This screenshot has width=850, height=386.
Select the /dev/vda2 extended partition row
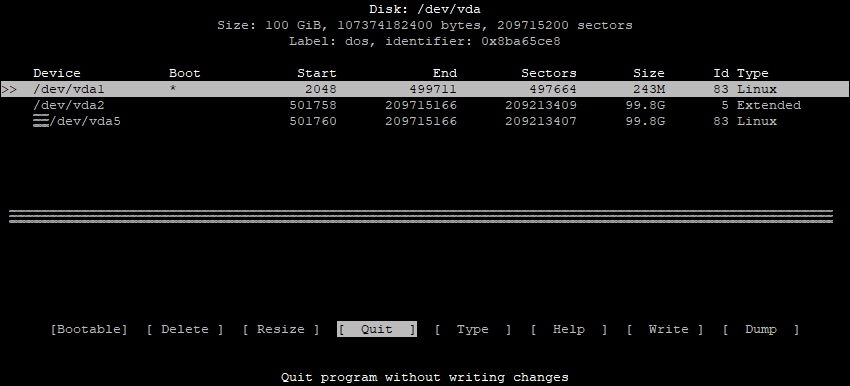[424, 105]
